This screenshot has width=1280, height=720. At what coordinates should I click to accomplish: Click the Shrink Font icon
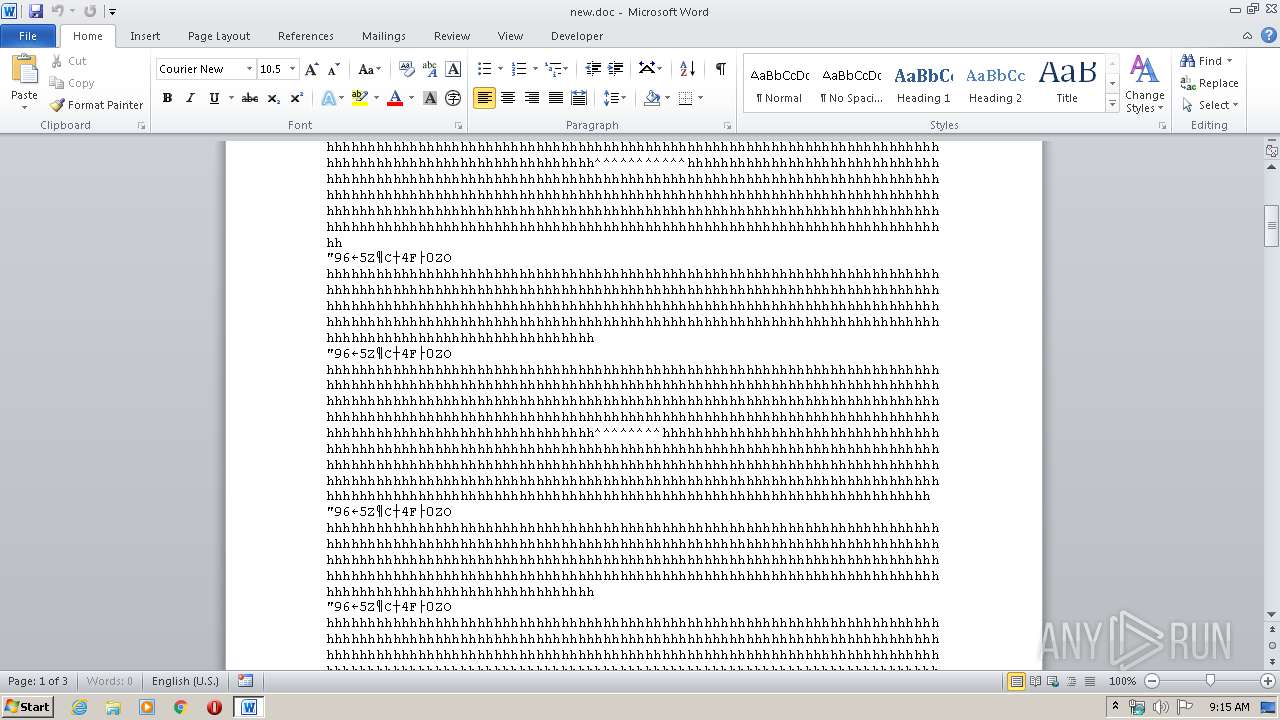(x=334, y=69)
